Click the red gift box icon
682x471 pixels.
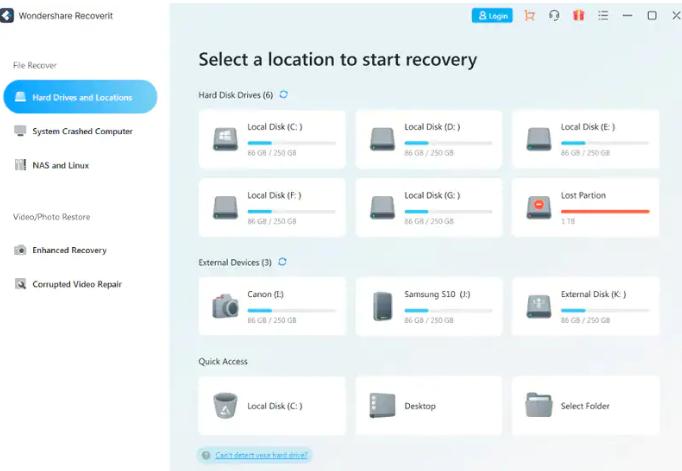coord(578,16)
